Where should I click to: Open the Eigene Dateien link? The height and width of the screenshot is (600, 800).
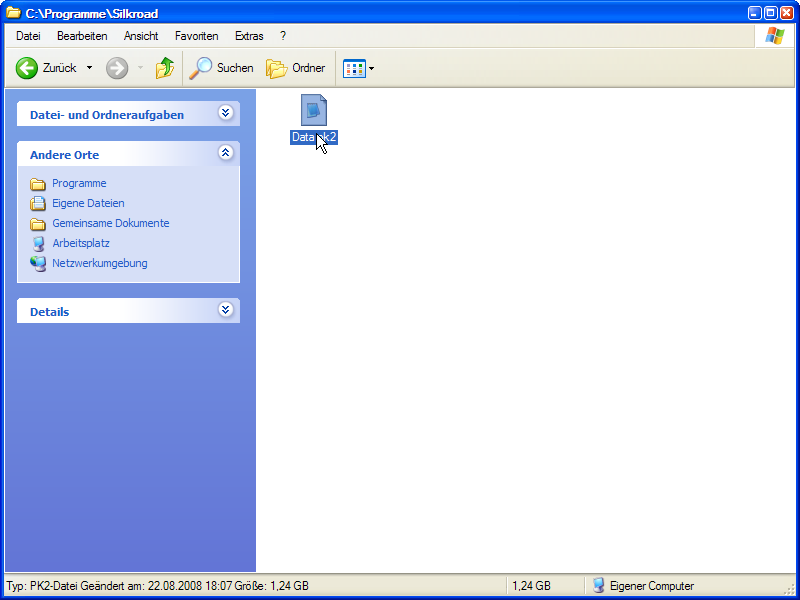click(88, 203)
